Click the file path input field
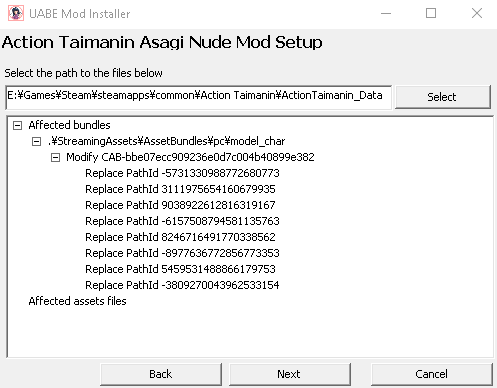 click(199, 97)
